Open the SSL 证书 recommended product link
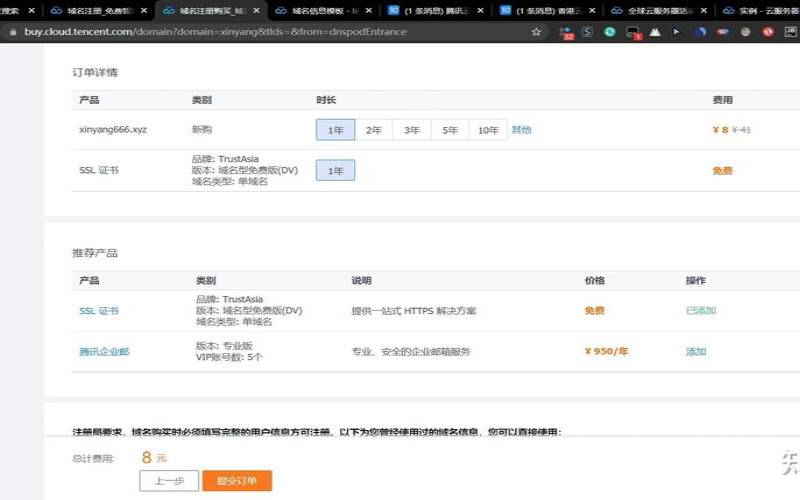The image size is (800, 500). coord(99,311)
